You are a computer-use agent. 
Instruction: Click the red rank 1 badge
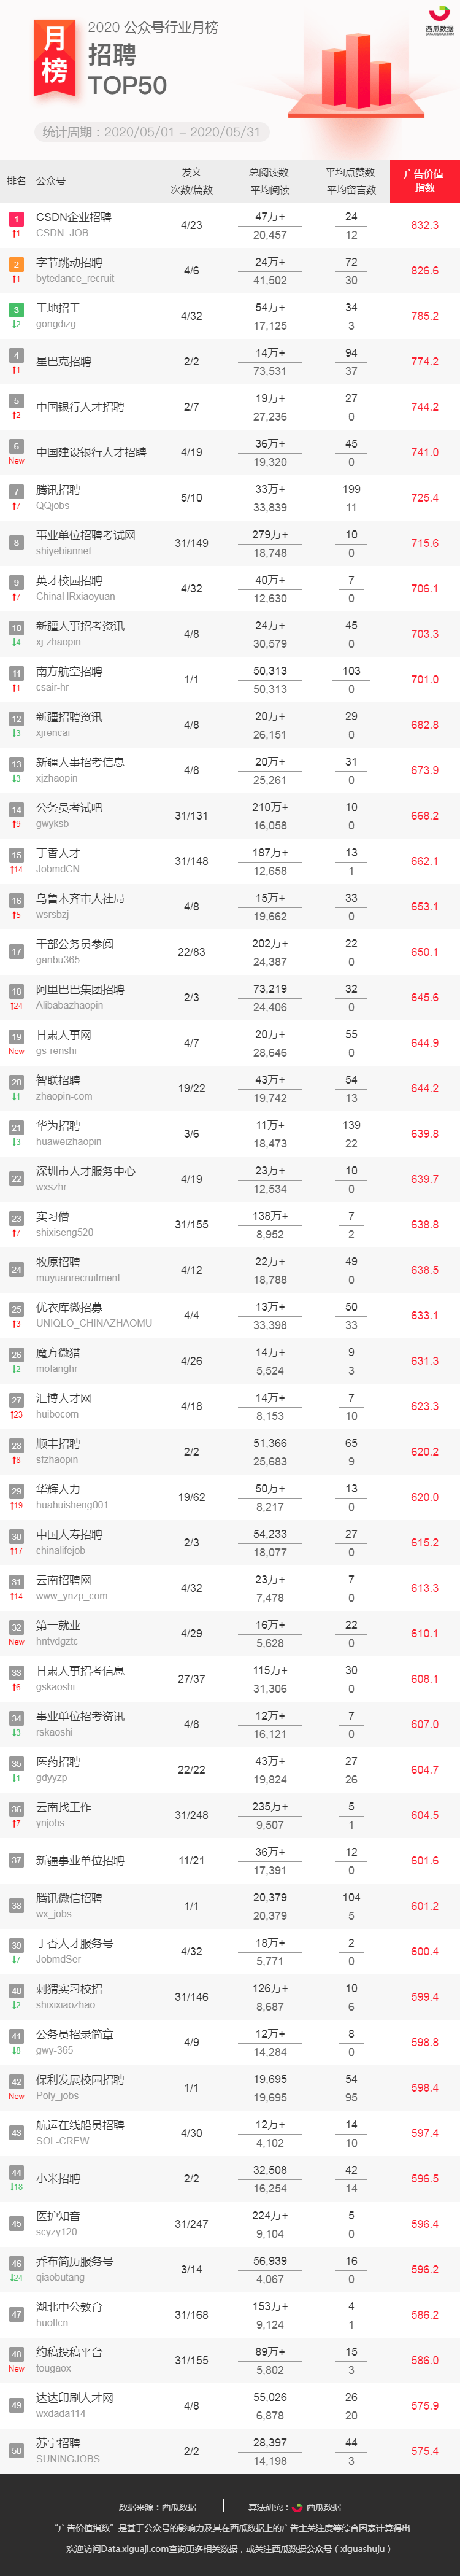pyautogui.click(x=16, y=219)
